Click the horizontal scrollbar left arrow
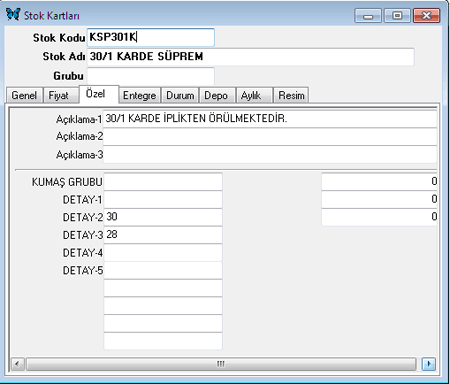The height and width of the screenshot is (384, 450). point(18,364)
